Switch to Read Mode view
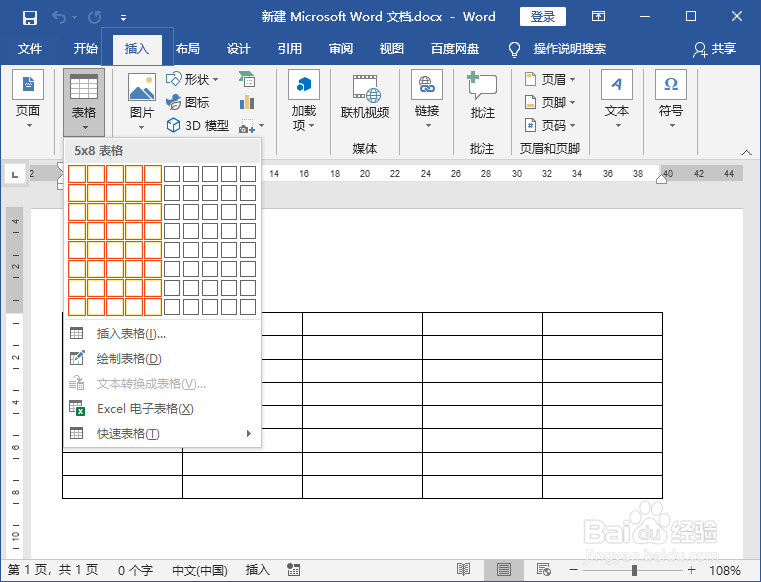The width and height of the screenshot is (761, 582). pos(463,569)
